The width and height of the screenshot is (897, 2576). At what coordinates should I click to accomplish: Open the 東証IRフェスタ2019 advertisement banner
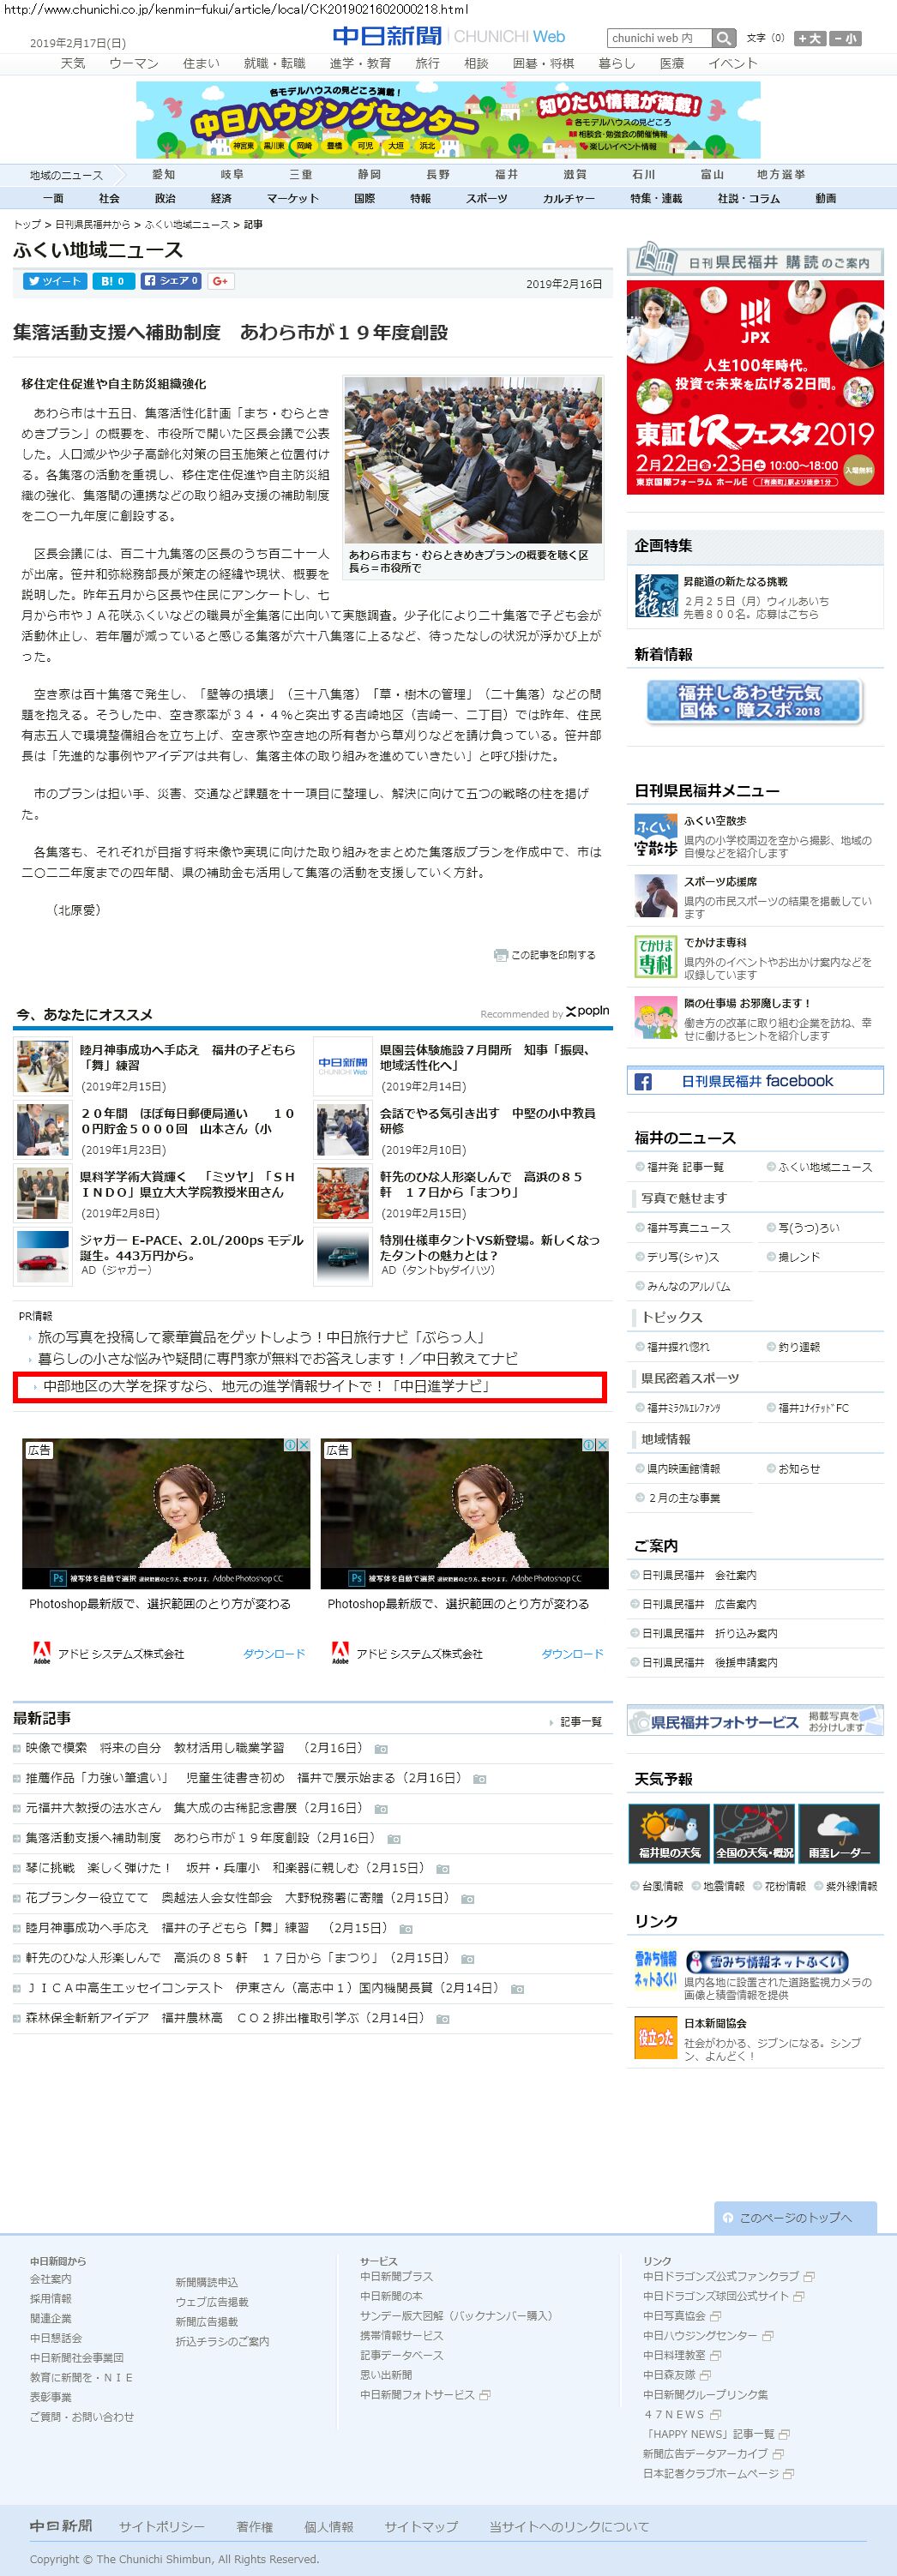tap(755, 387)
